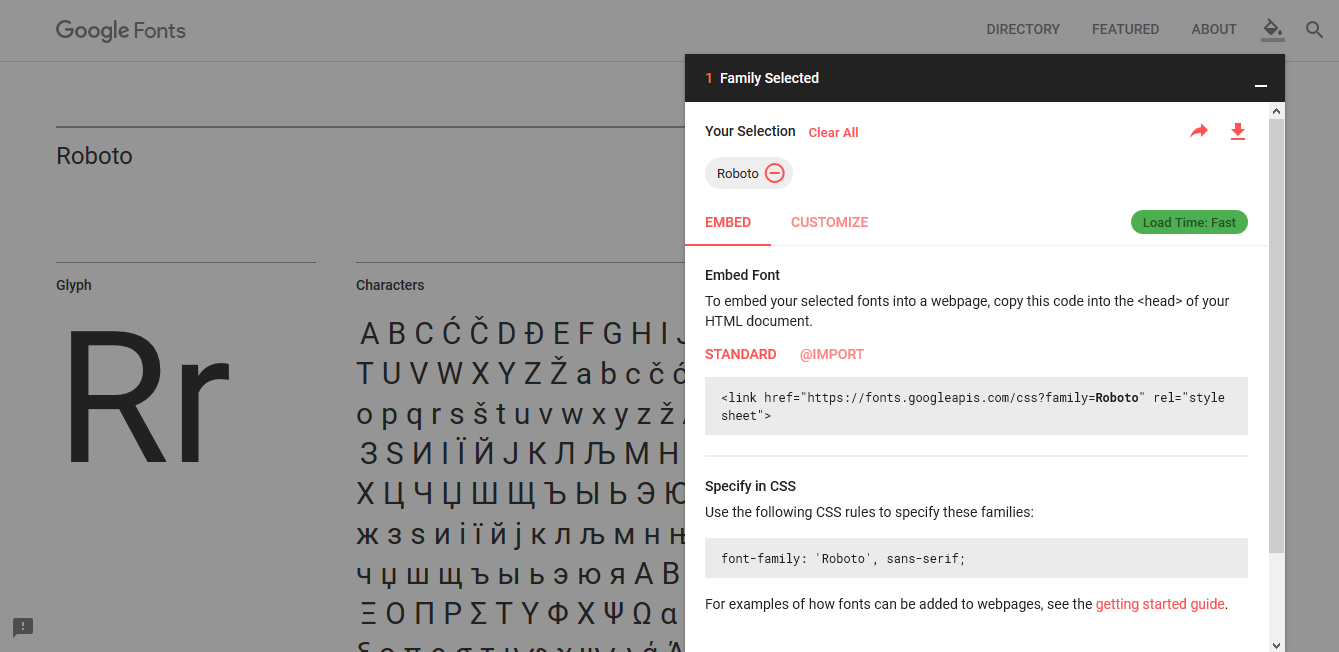Click the share selection arrow icon
The width and height of the screenshot is (1339, 652).
(x=1199, y=131)
